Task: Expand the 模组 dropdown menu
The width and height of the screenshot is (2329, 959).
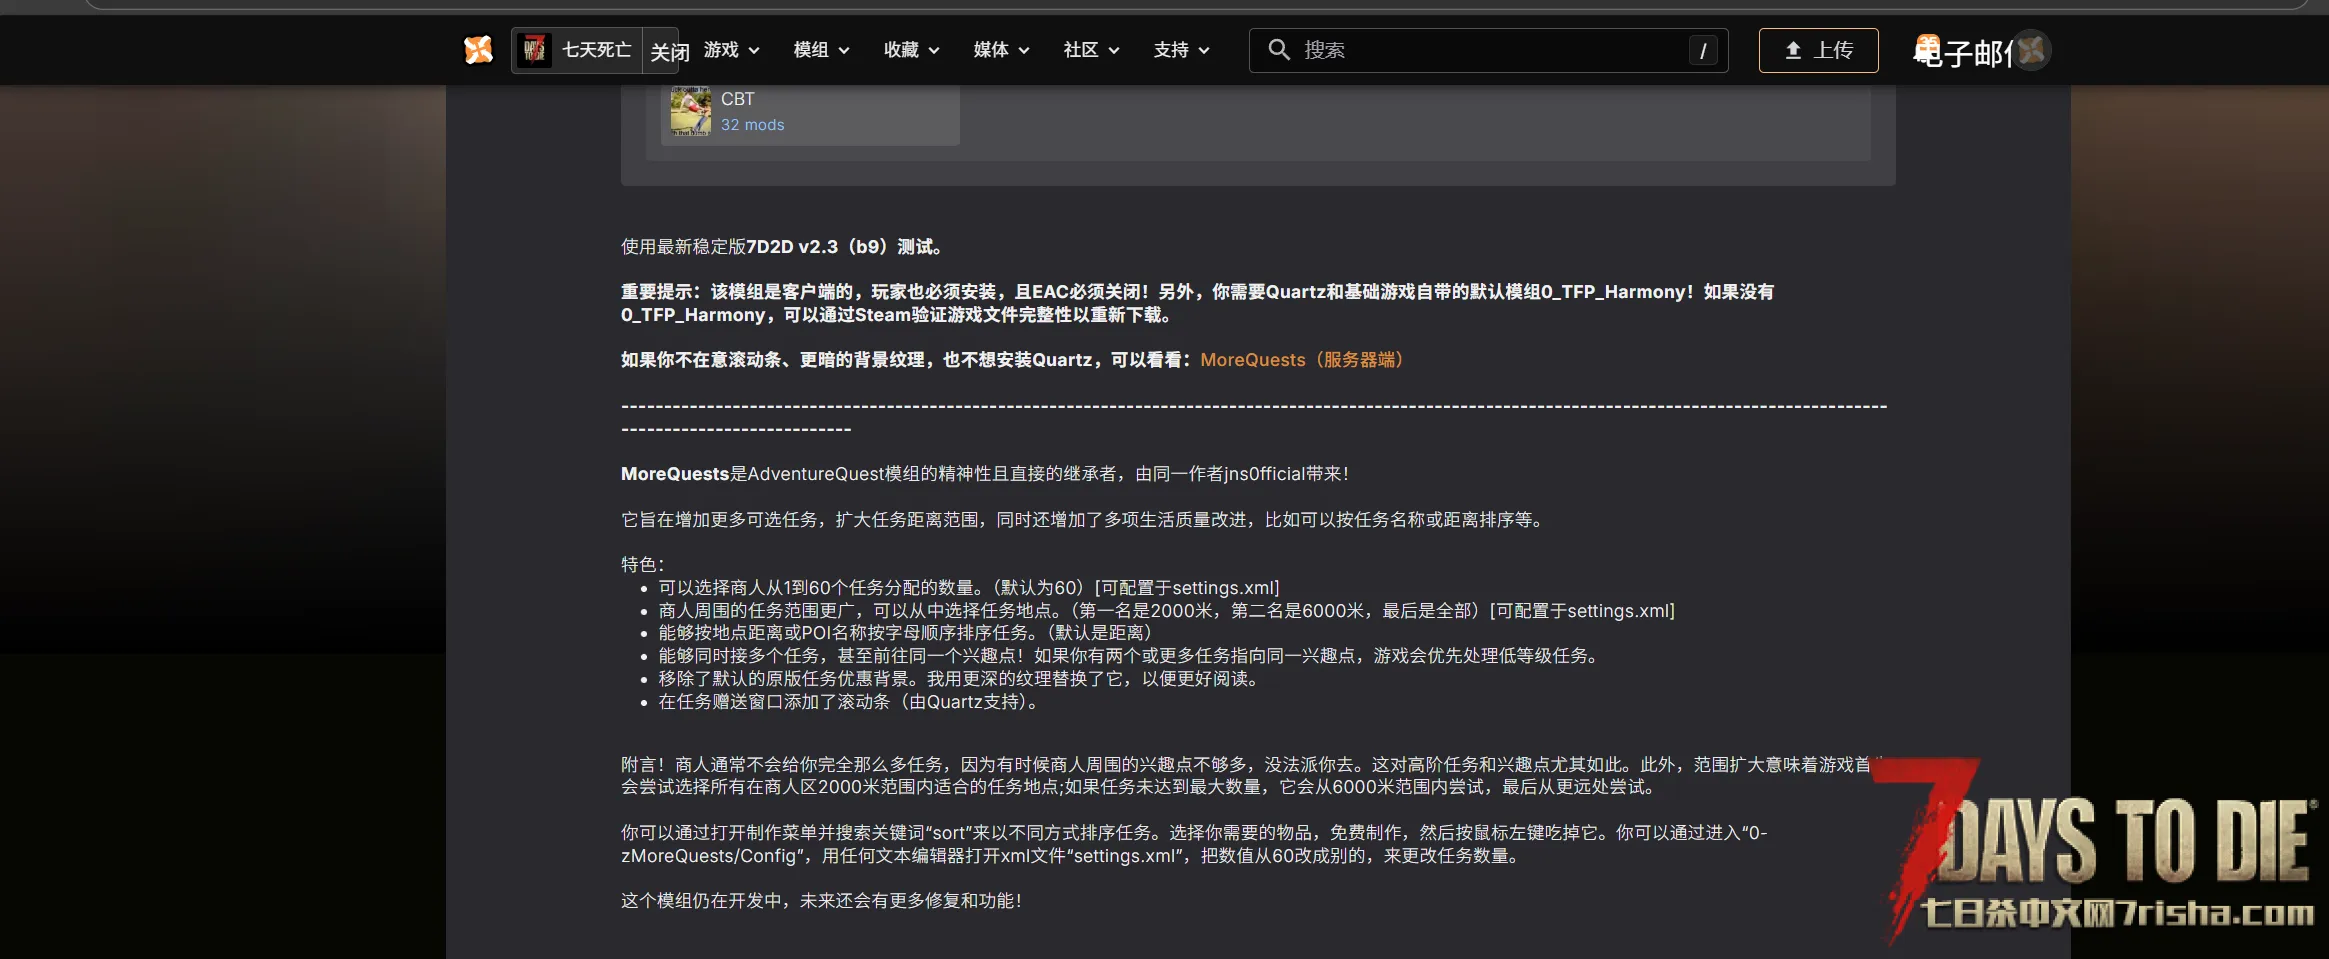Action: (x=821, y=50)
